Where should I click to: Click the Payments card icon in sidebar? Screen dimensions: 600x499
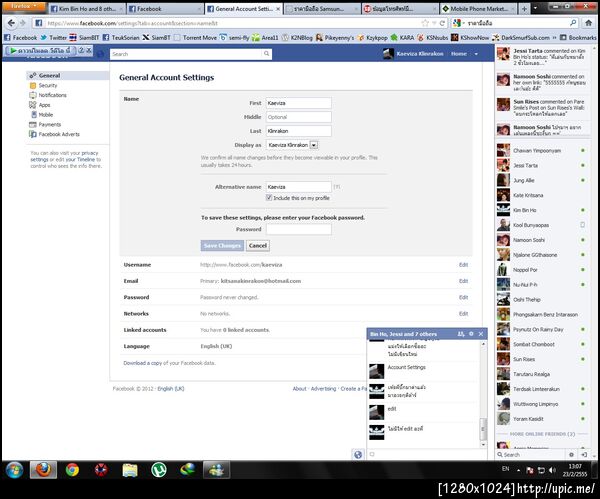click(x=33, y=124)
